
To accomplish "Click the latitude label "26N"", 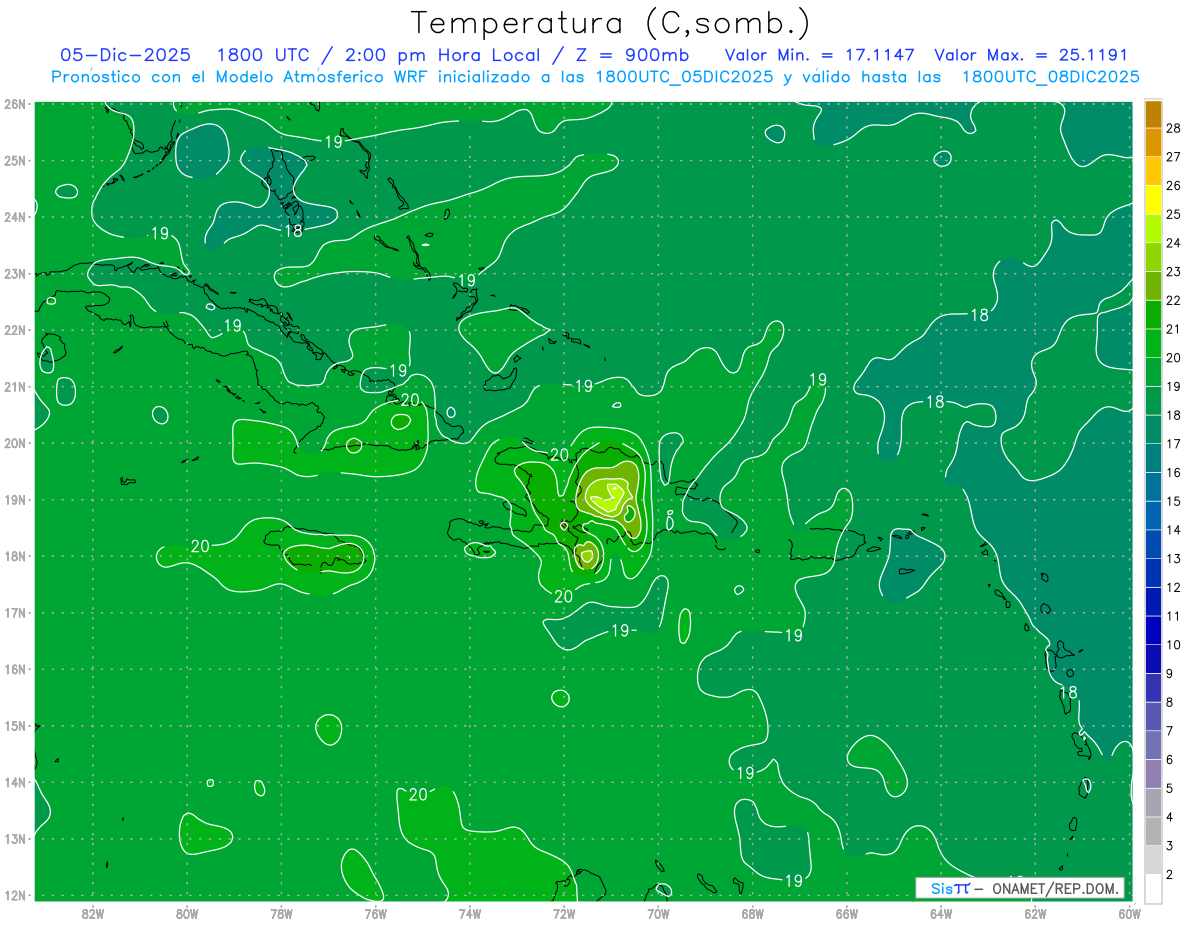I will pos(15,104).
